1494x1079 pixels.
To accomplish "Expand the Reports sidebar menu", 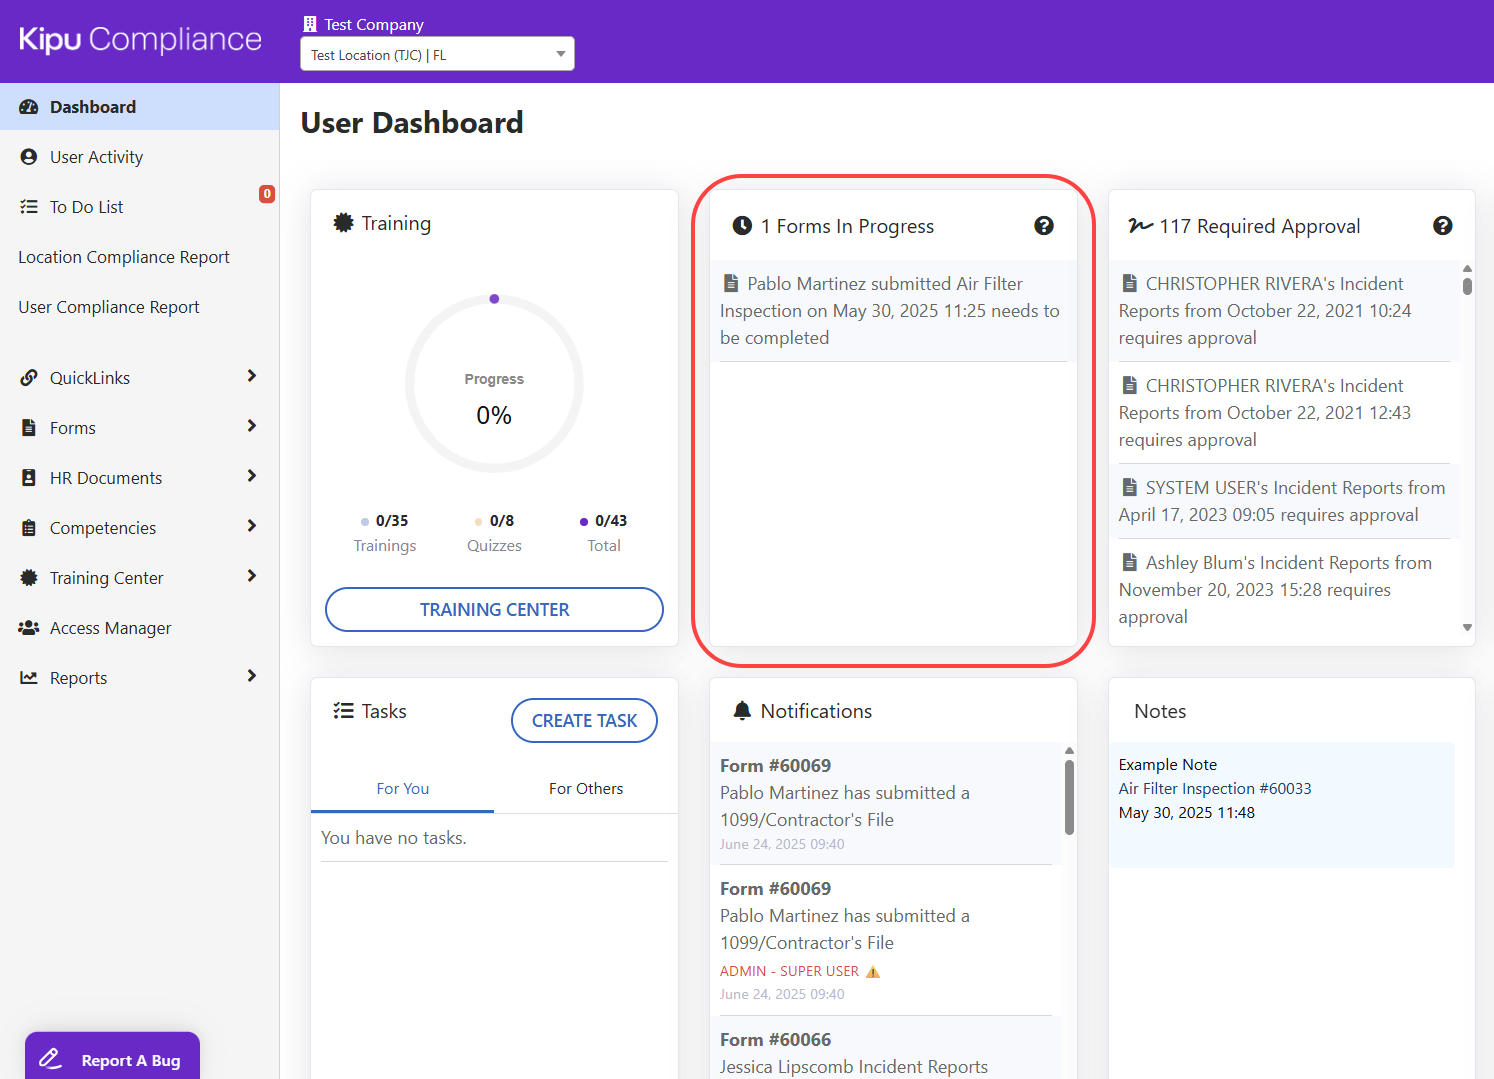I will pos(252,677).
